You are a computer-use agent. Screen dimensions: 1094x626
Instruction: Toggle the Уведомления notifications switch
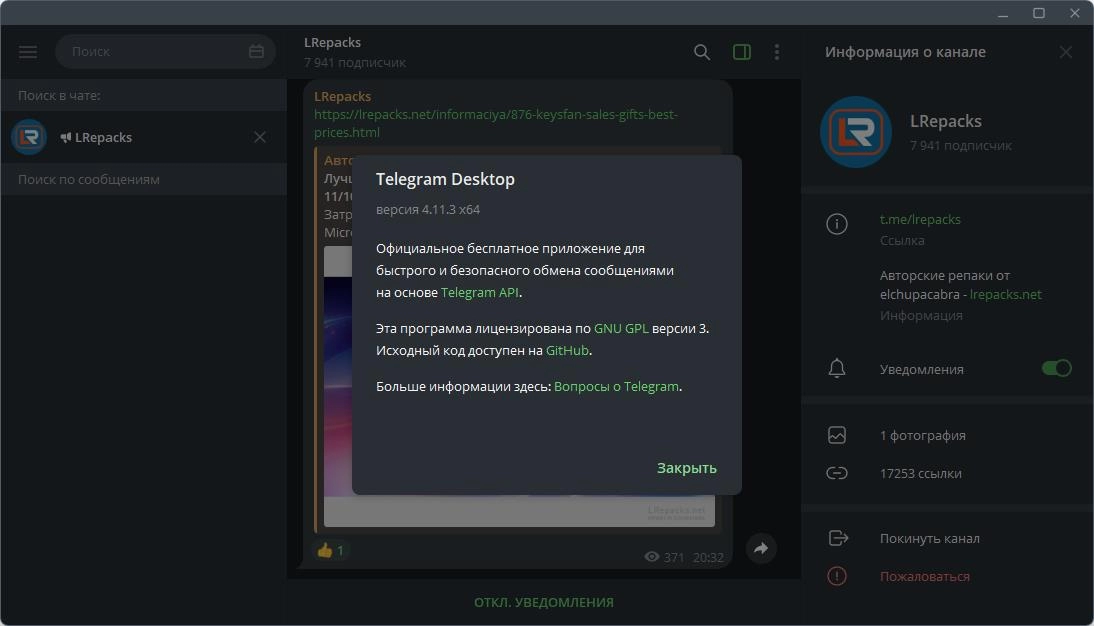click(x=1056, y=368)
